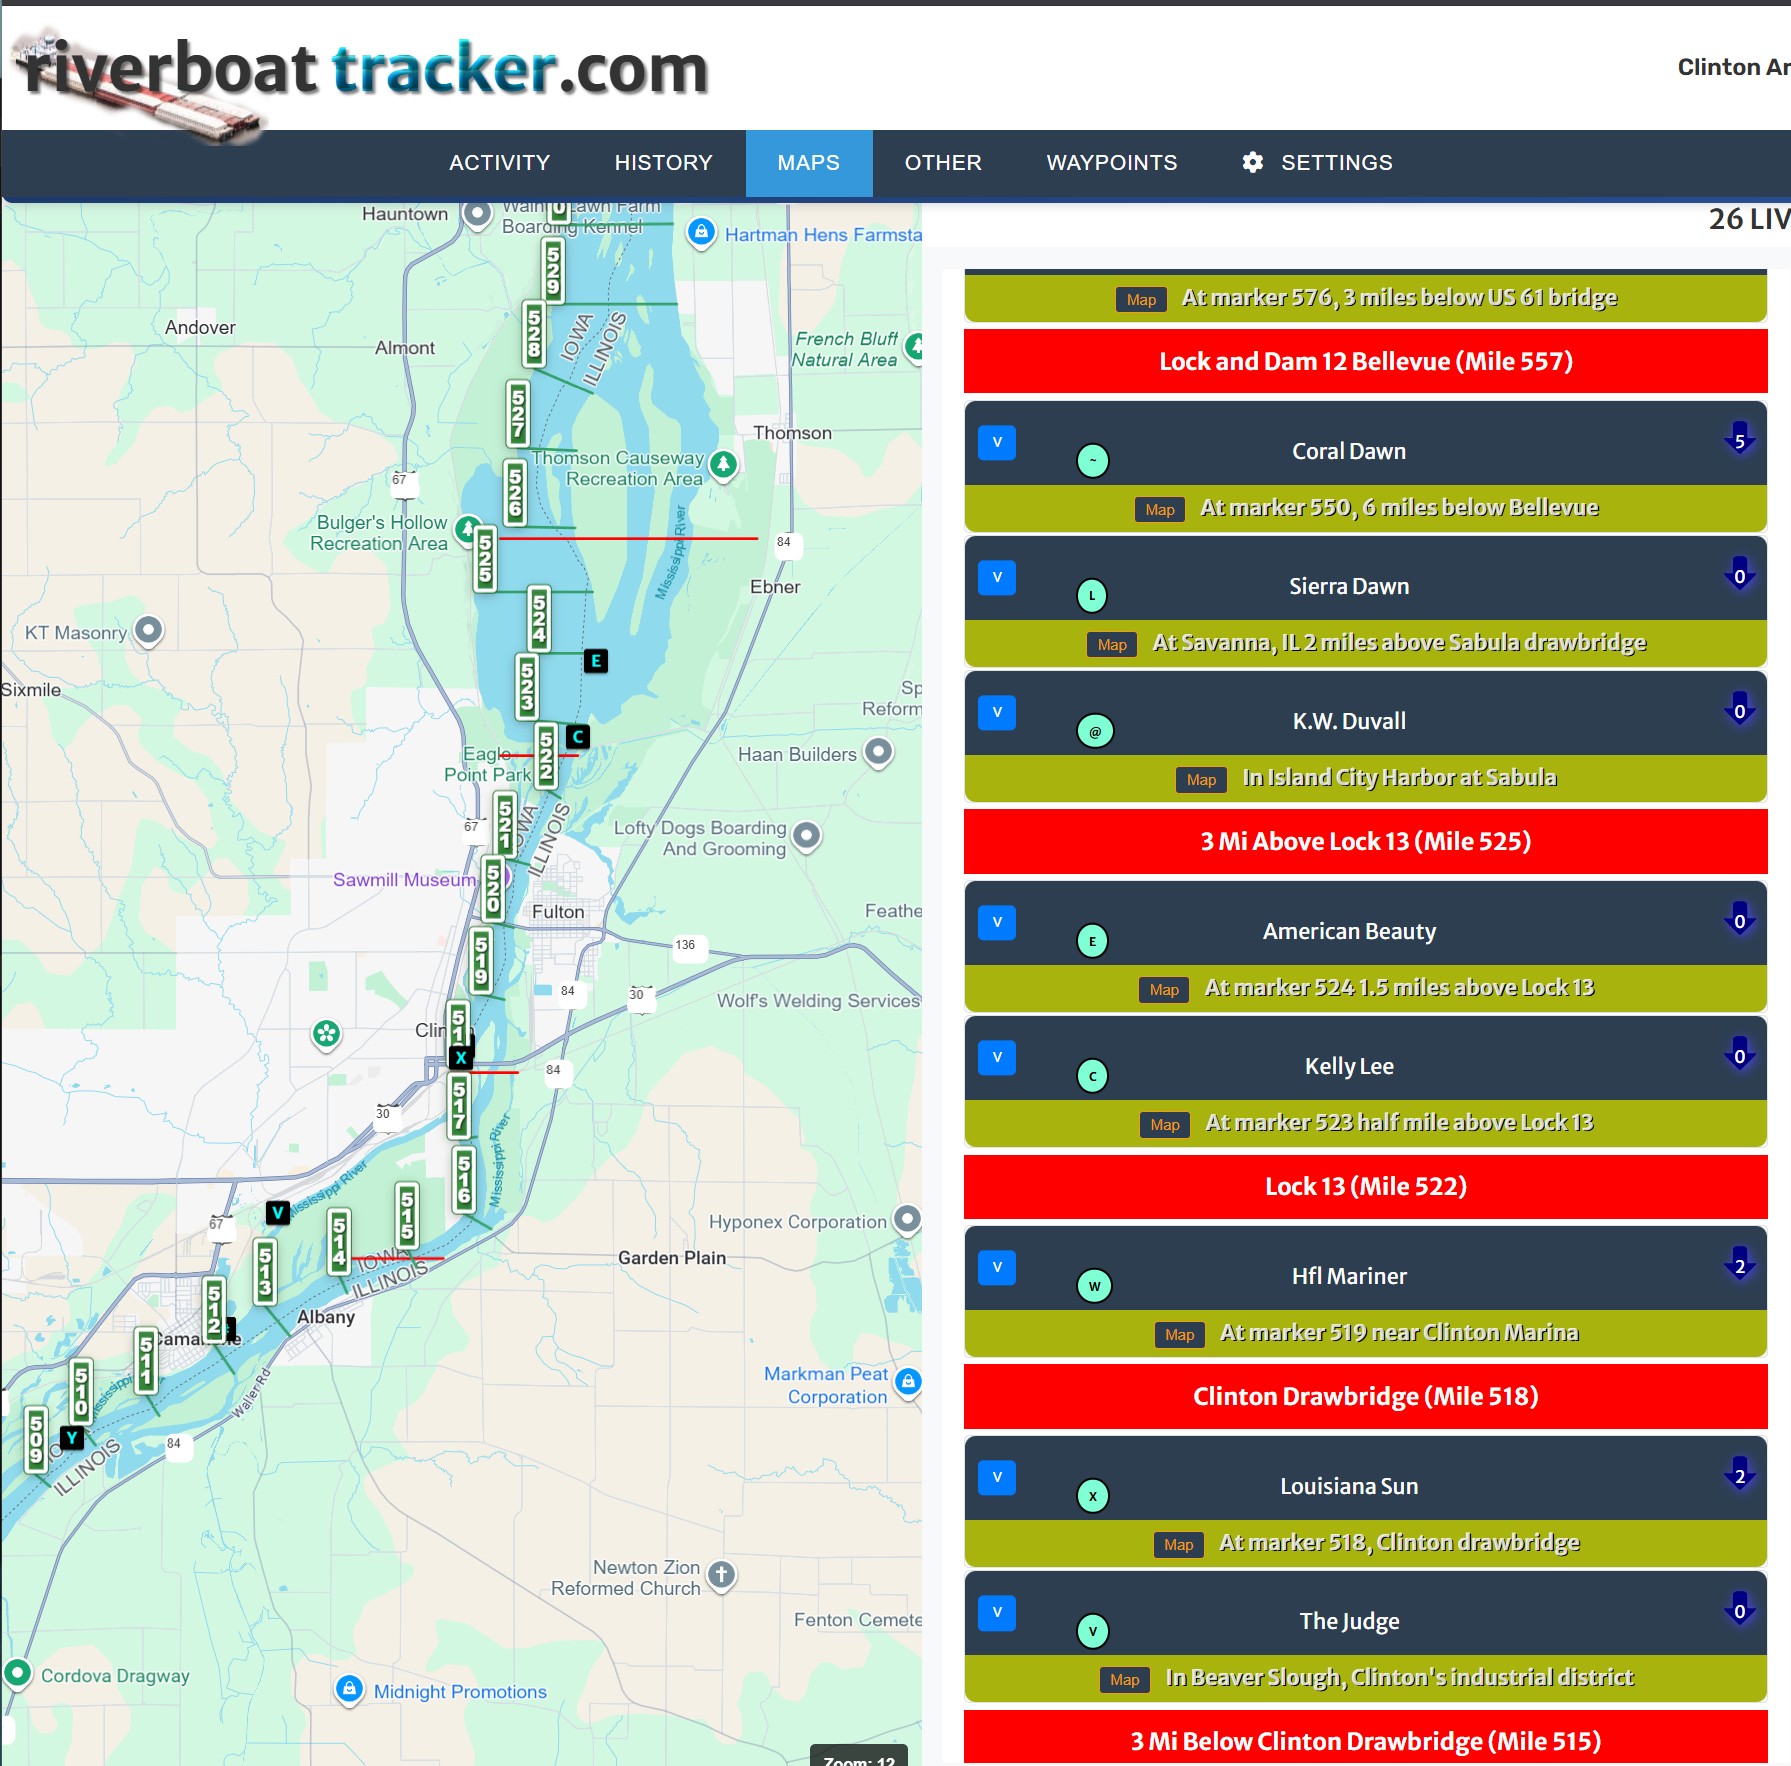1791x1766 pixels.
Task: Click Sierra Dawn's round L marker icon
Action: (1092, 596)
